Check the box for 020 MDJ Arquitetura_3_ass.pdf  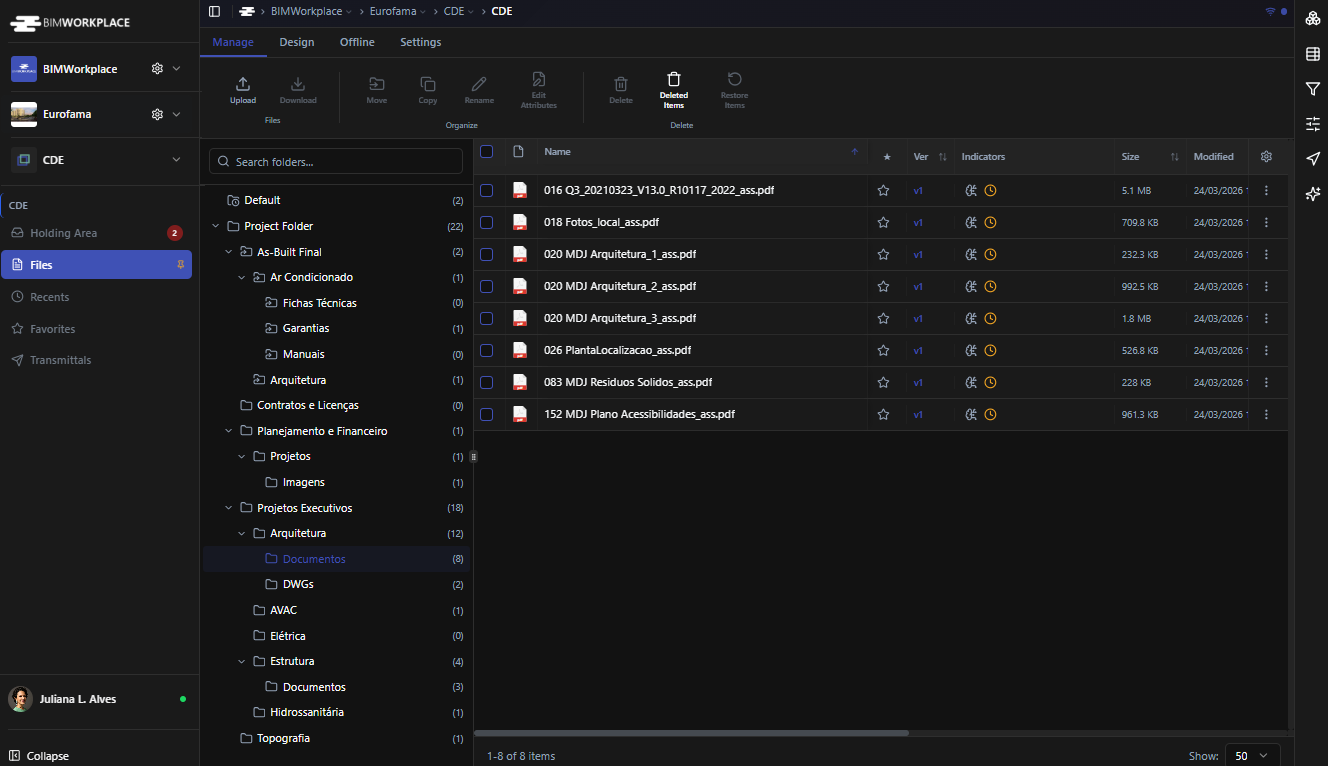tap(486, 318)
